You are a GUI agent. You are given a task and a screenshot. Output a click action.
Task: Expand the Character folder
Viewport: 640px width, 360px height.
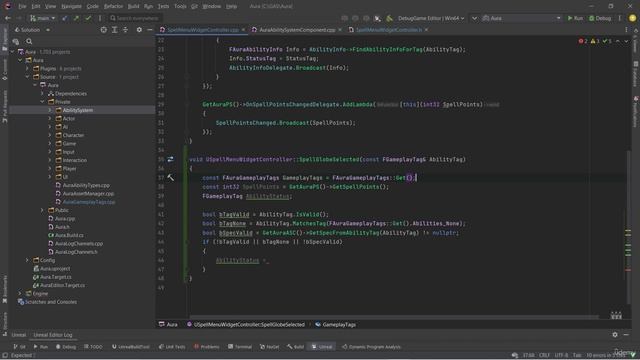(x=50, y=135)
